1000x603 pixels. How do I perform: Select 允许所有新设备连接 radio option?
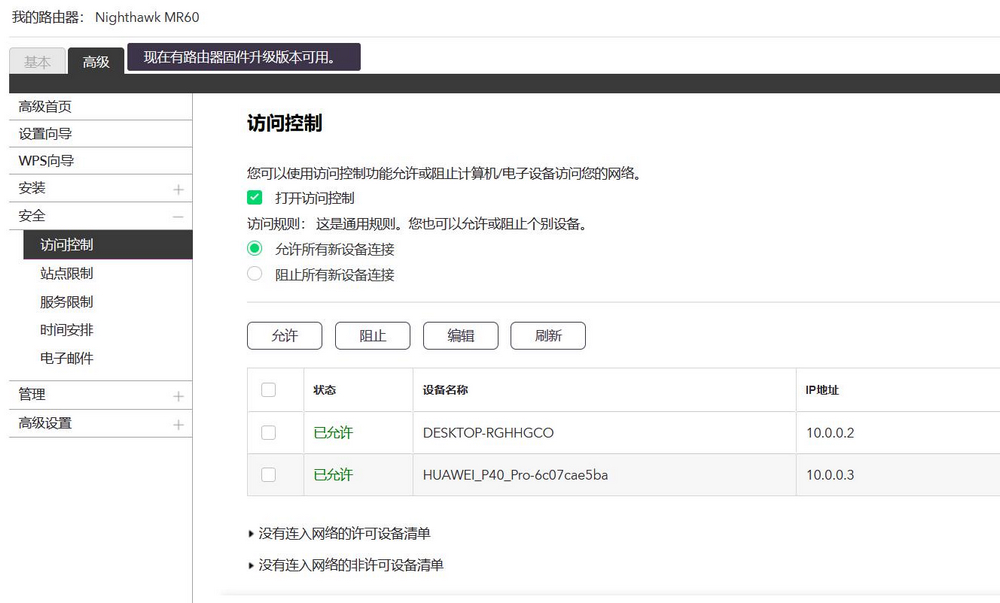[x=254, y=248]
